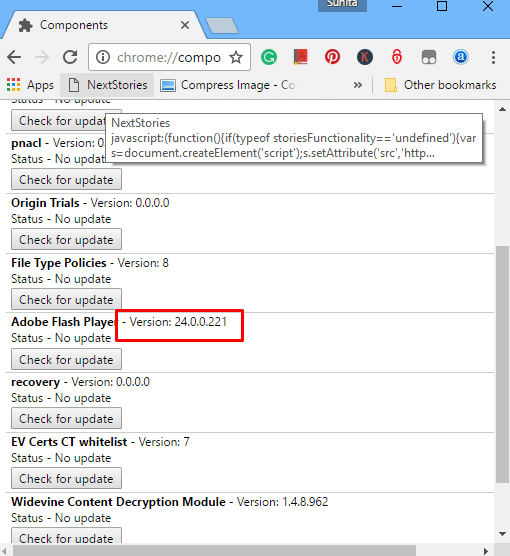510x556 pixels.
Task: Minimize the Chrome window
Action: click(397, 6)
